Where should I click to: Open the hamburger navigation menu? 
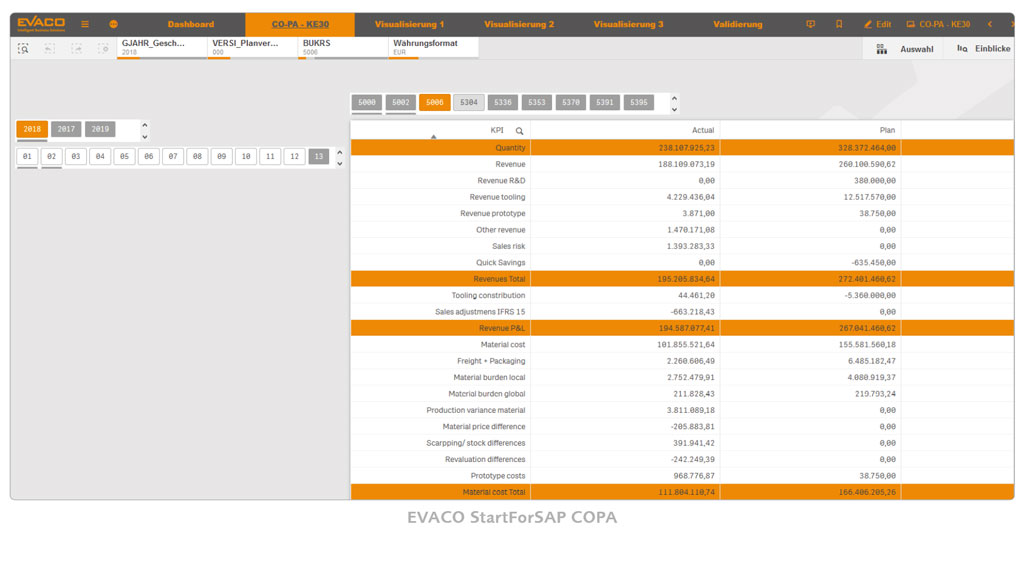[x=85, y=24]
